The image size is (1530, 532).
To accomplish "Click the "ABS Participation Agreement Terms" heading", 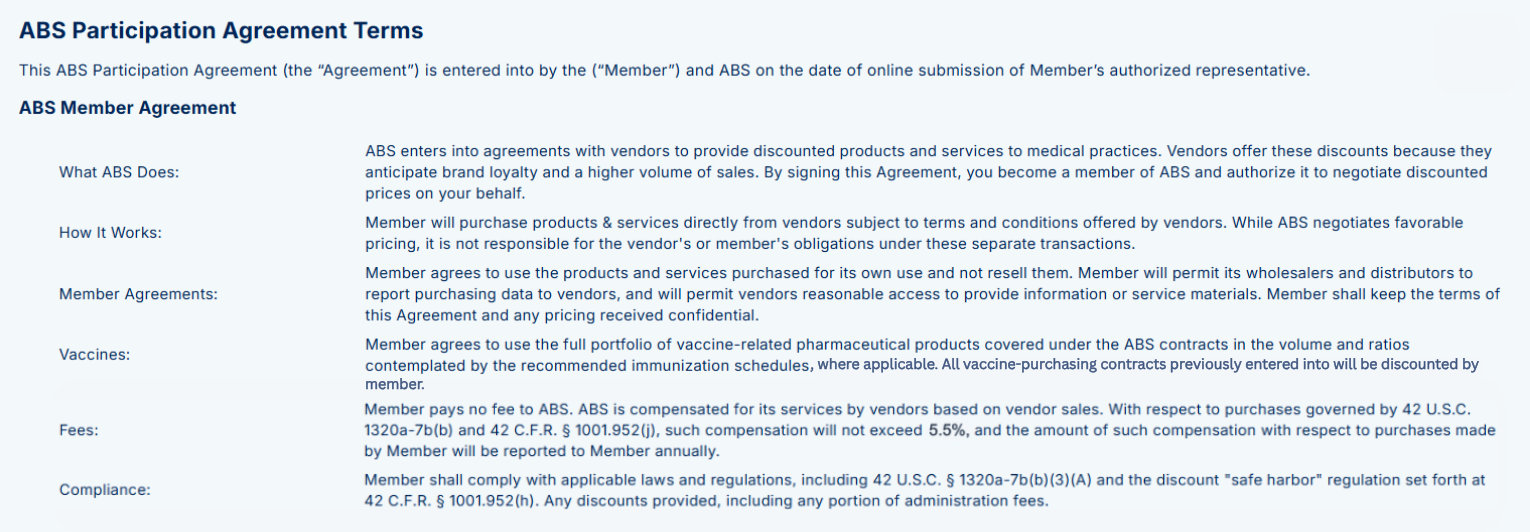I will pos(221,31).
